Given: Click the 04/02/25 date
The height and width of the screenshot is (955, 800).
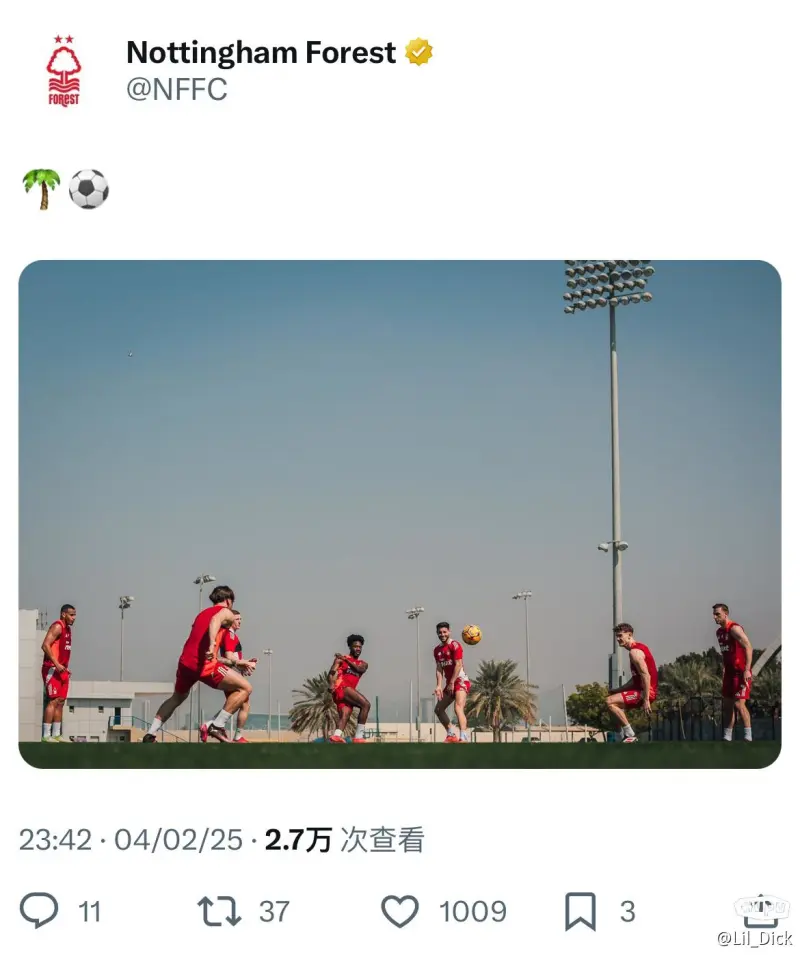Looking at the screenshot, I should pos(178,840).
